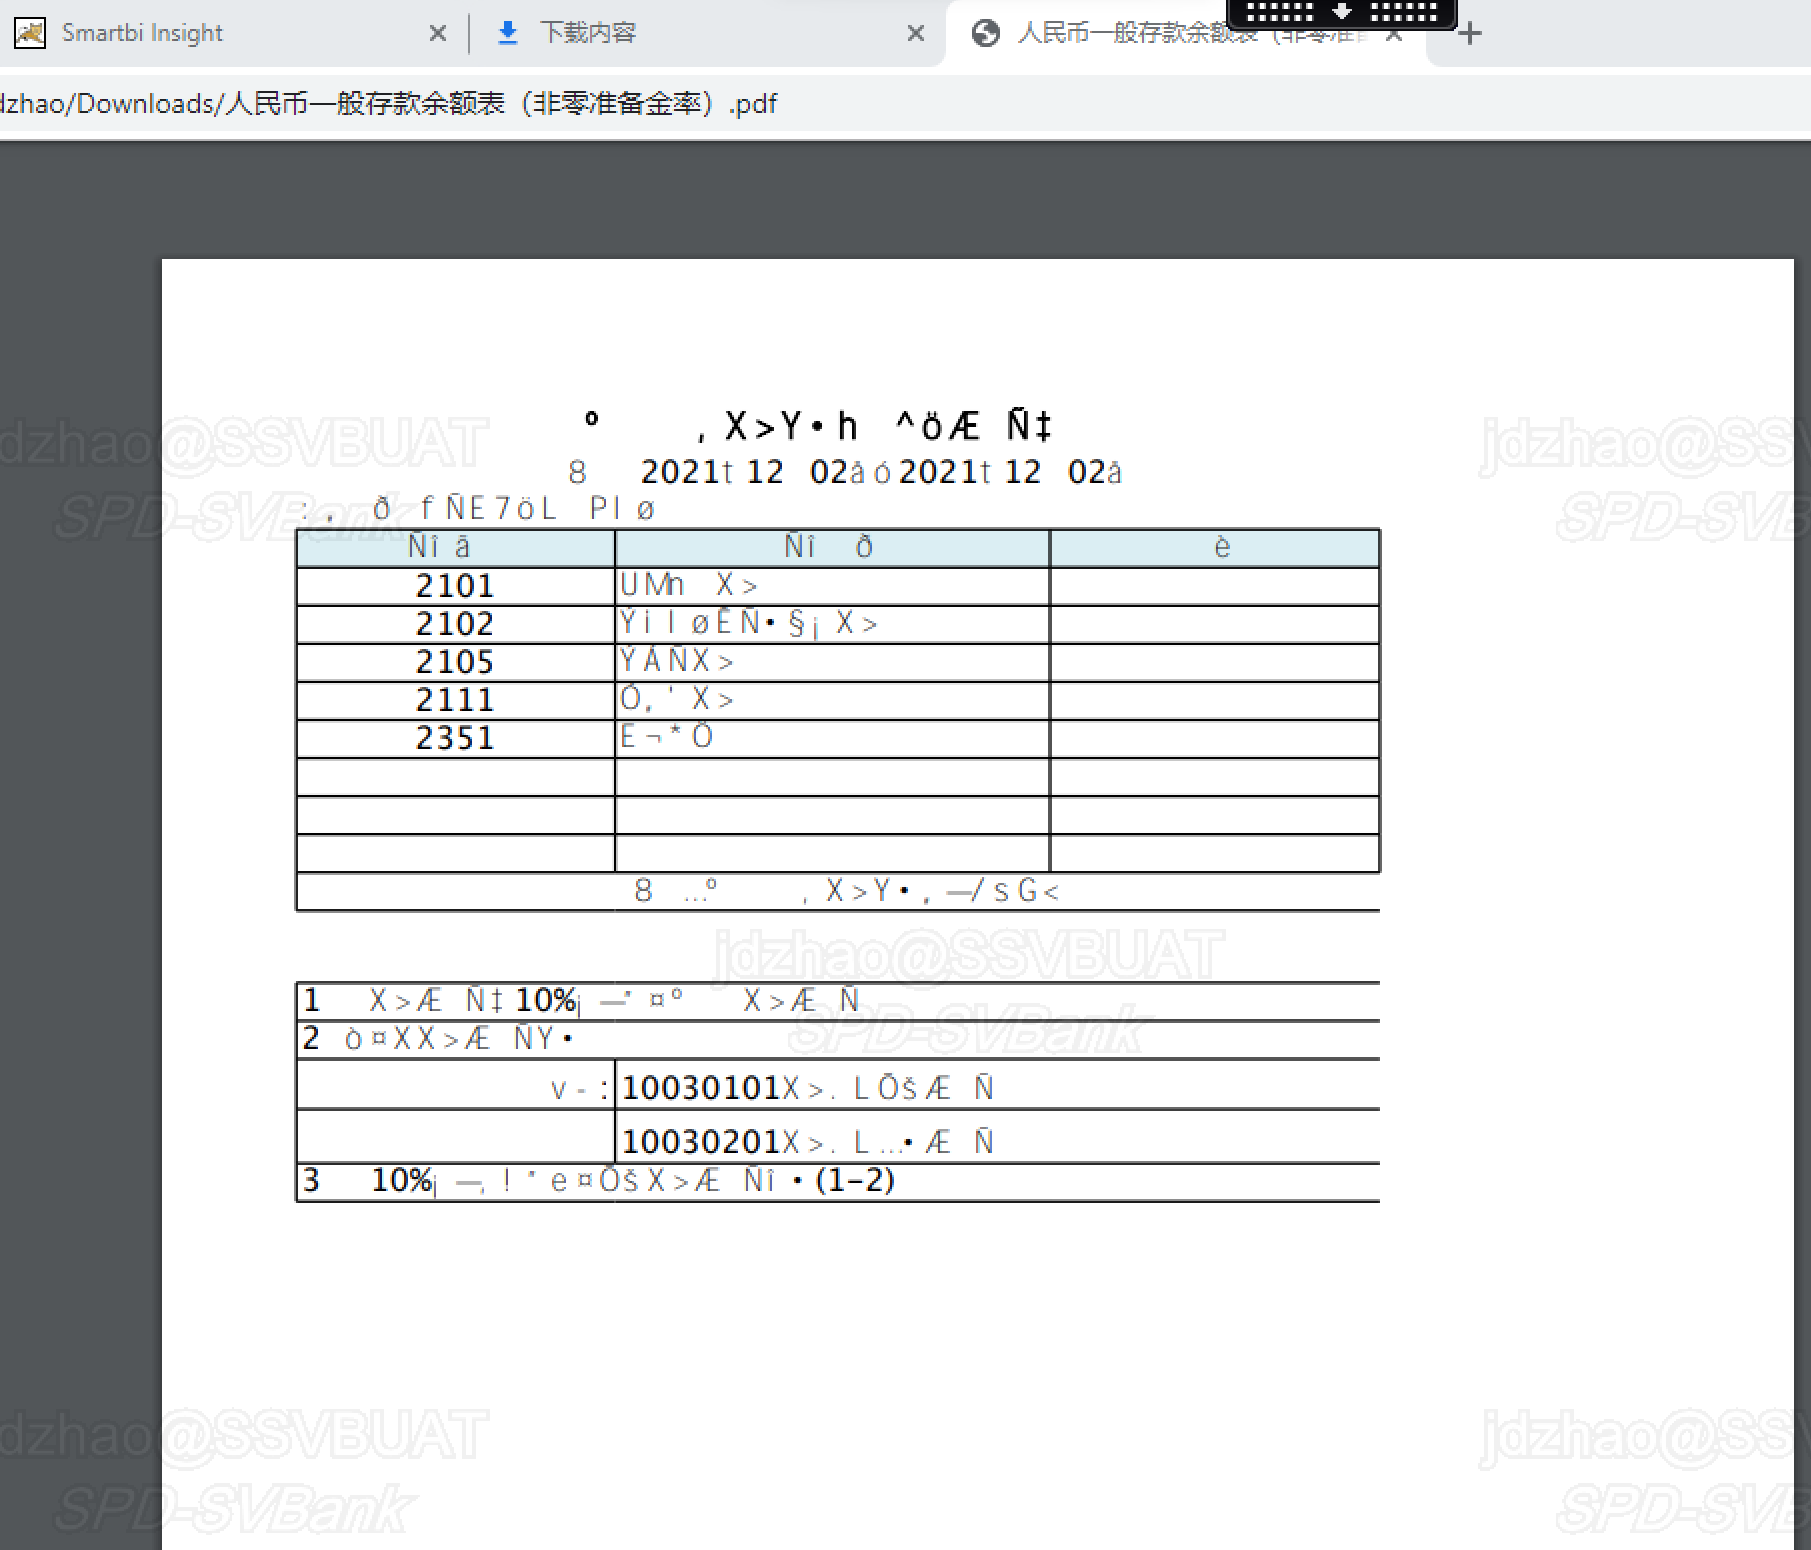This screenshot has height=1550, width=1811.
Task: Click the table cell 2102
Action: click(455, 624)
